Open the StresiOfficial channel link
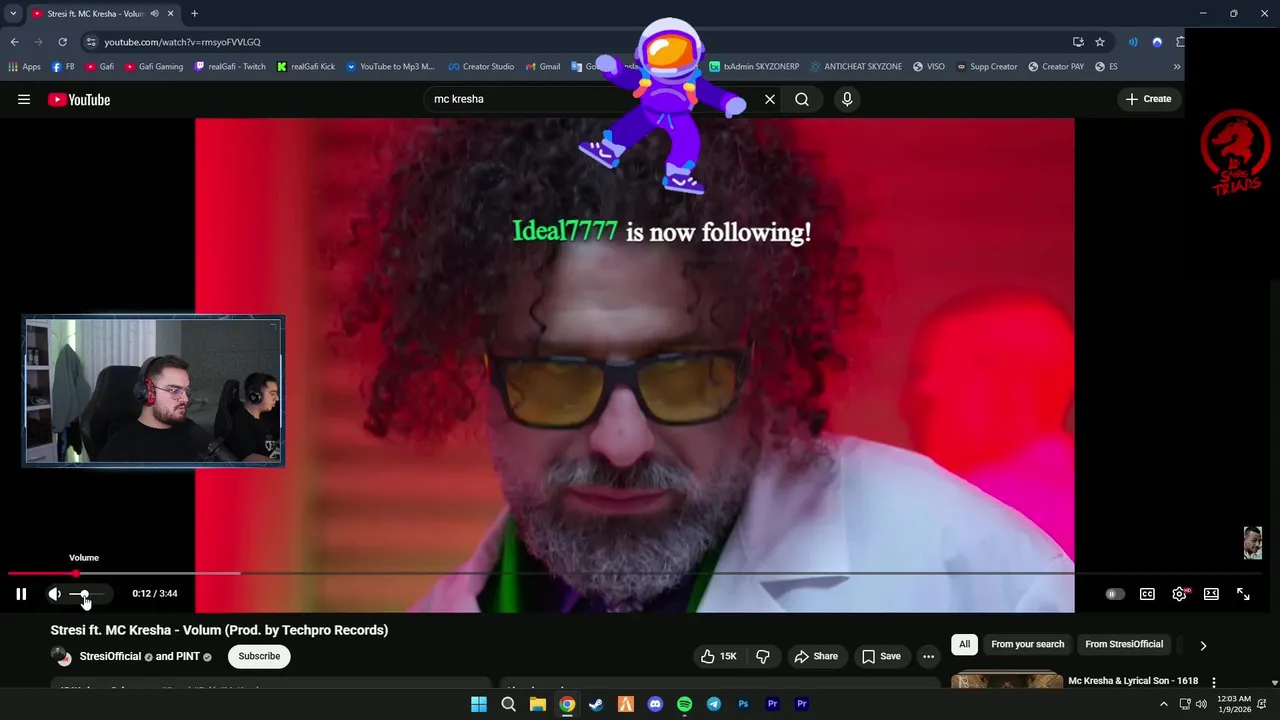The width and height of the screenshot is (1280, 720). point(110,656)
